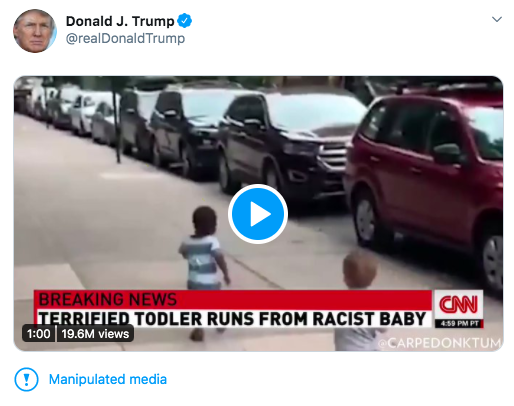
Task: Click the @CARPEDONKTUM watermark
Action: [x=440, y=343]
